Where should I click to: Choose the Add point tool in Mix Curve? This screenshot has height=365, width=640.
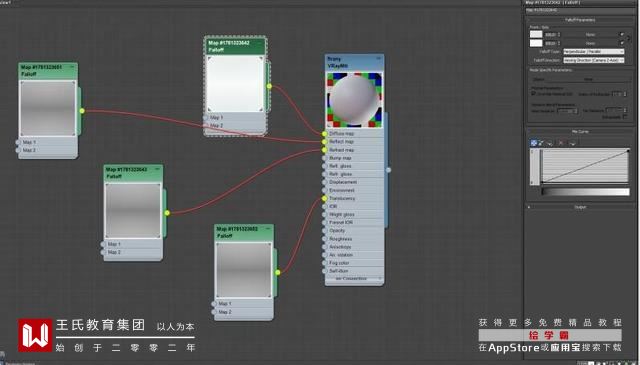coord(549,143)
